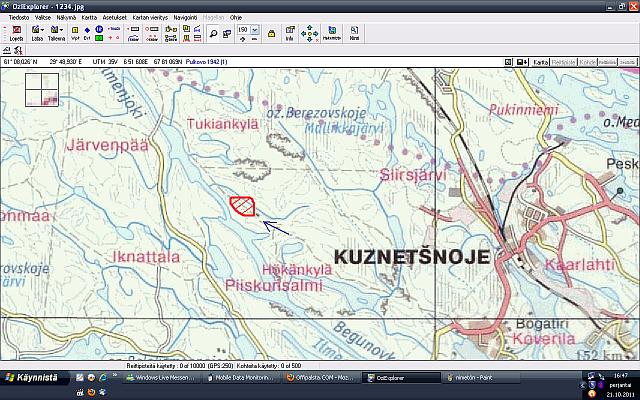Click the Nimi name search icon
The width and height of the screenshot is (640, 400).
click(x=354, y=33)
